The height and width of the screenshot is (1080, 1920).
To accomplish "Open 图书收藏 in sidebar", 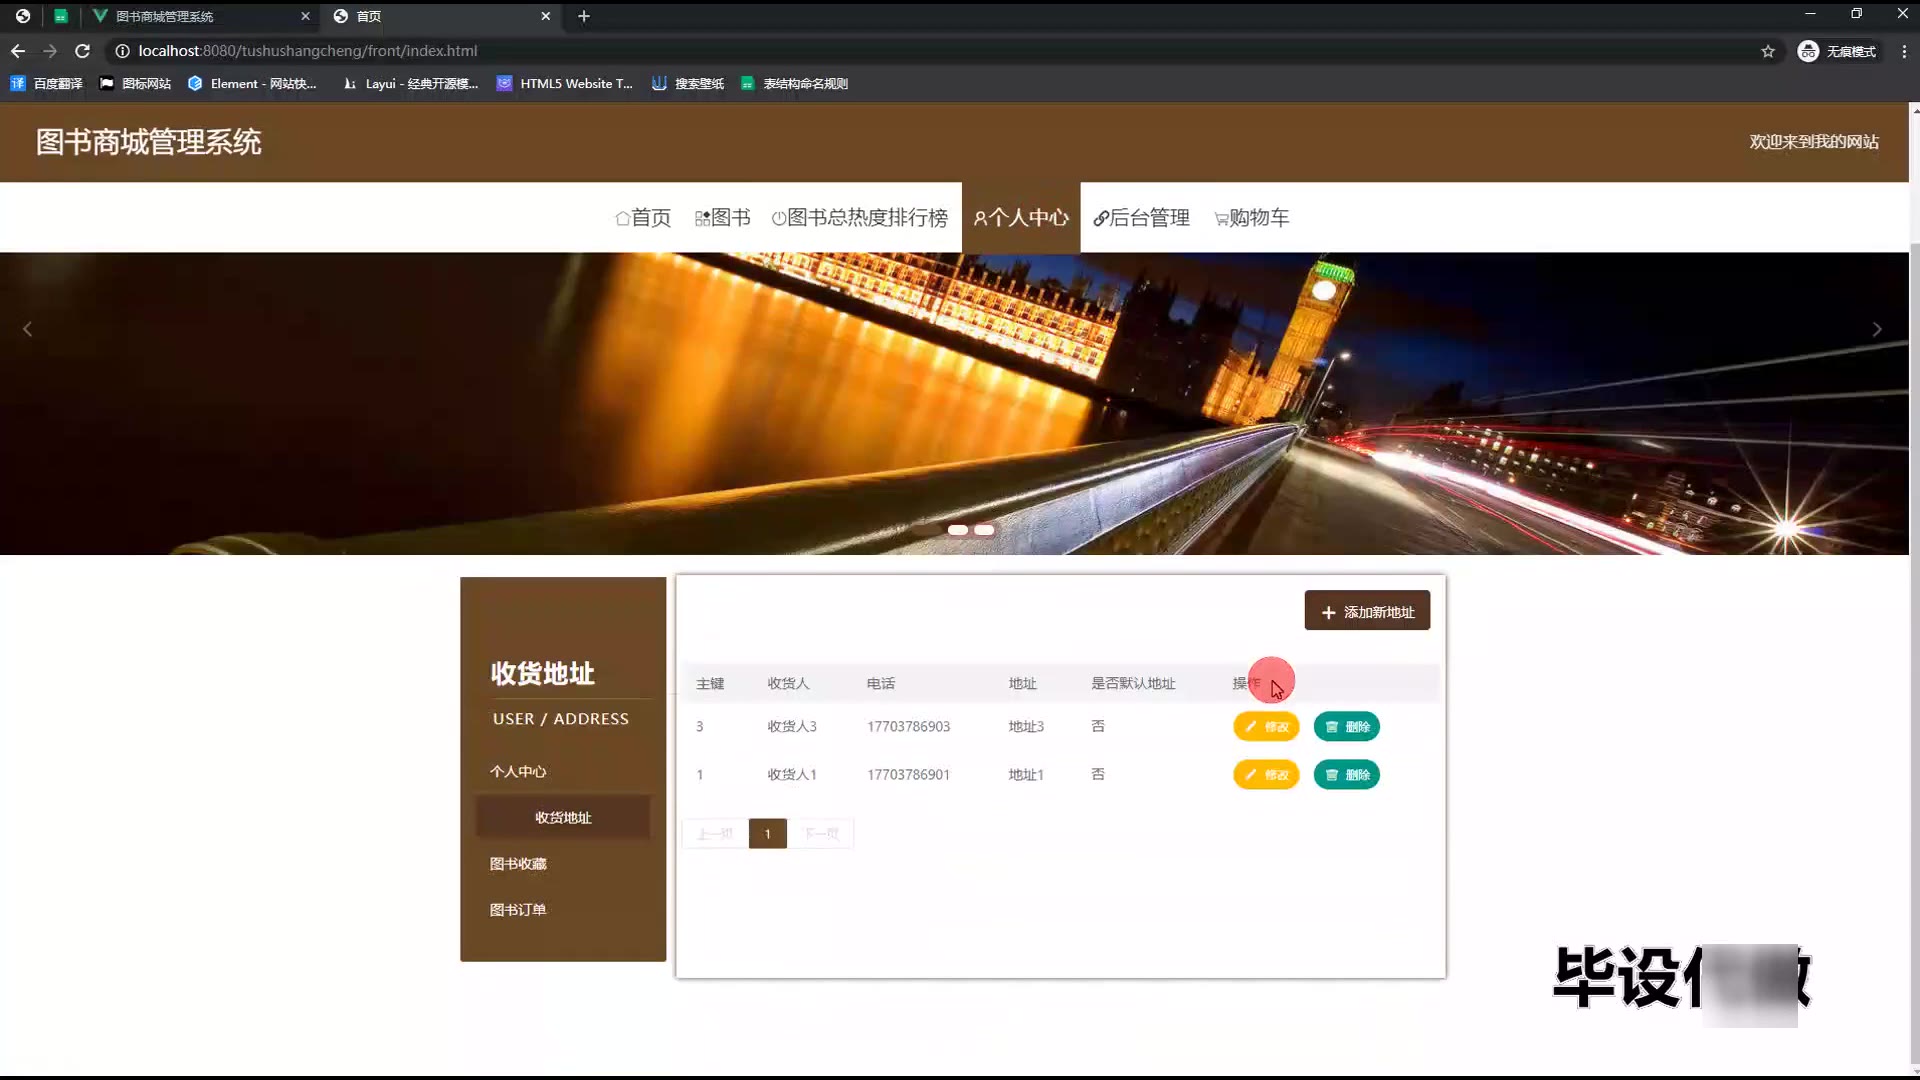I will (x=518, y=864).
